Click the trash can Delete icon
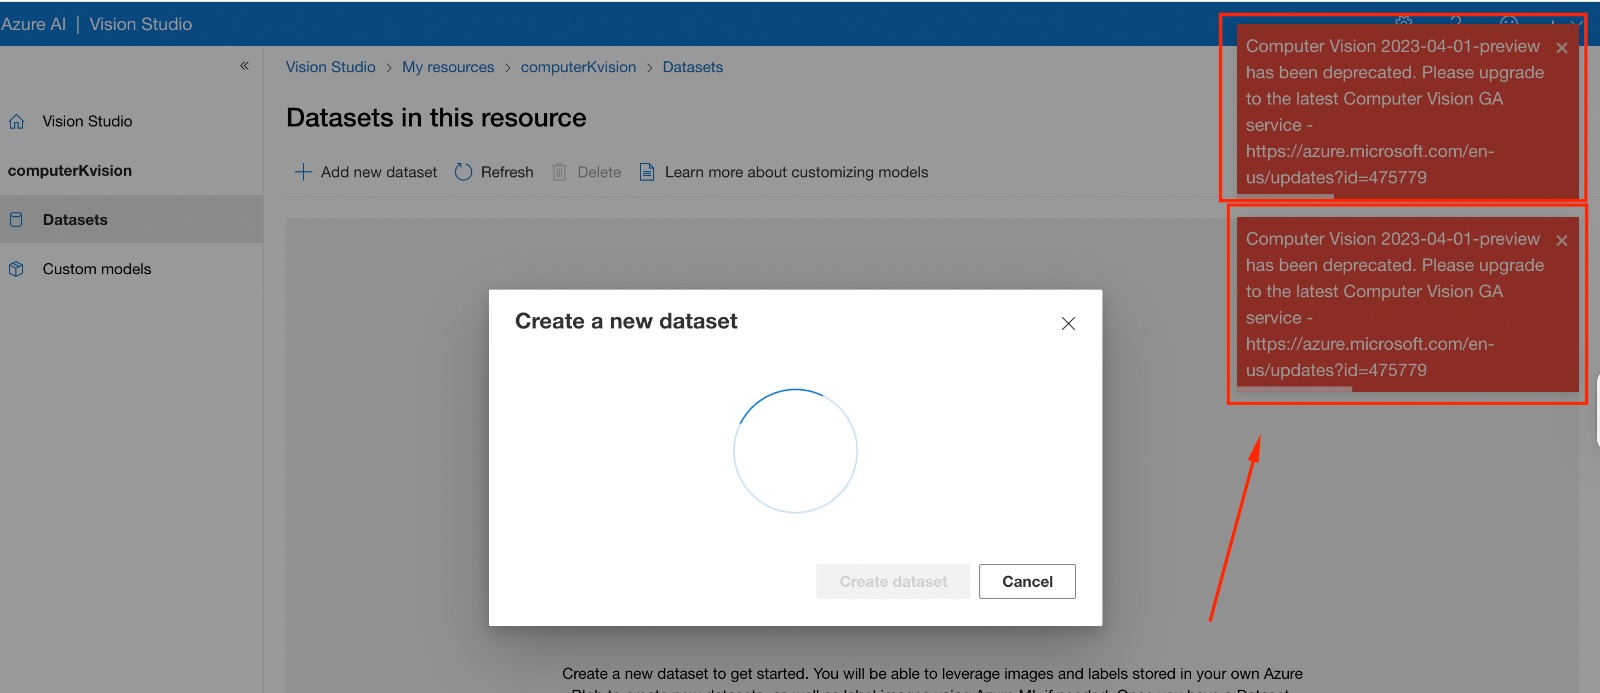Viewport: 1600px width, 693px height. click(560, 172)
